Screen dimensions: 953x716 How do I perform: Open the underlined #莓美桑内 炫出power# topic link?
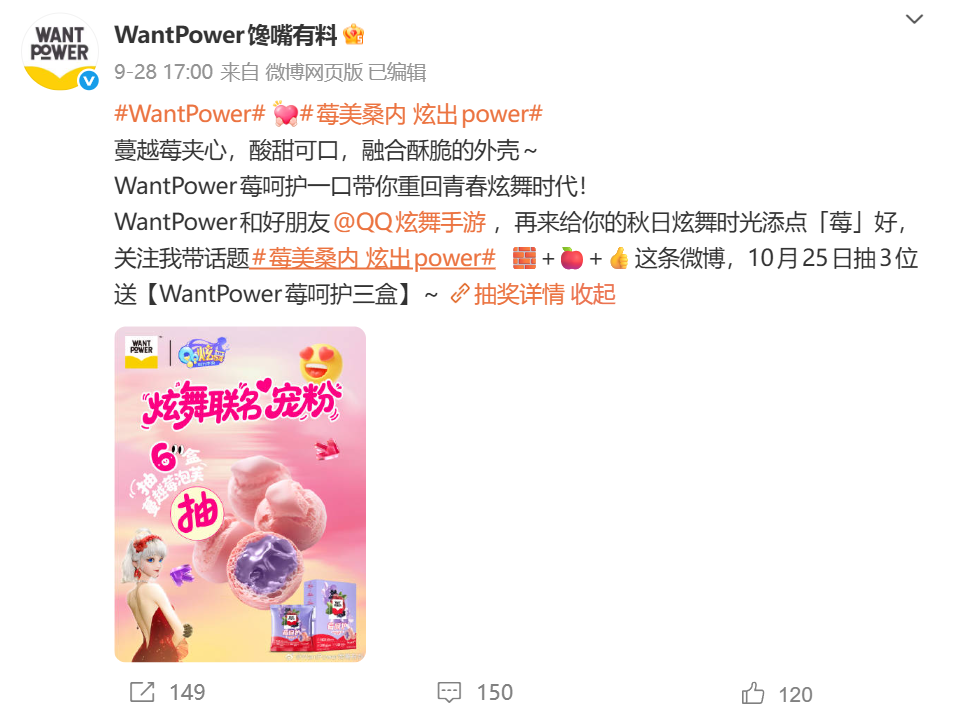click(x=373, y=258)
